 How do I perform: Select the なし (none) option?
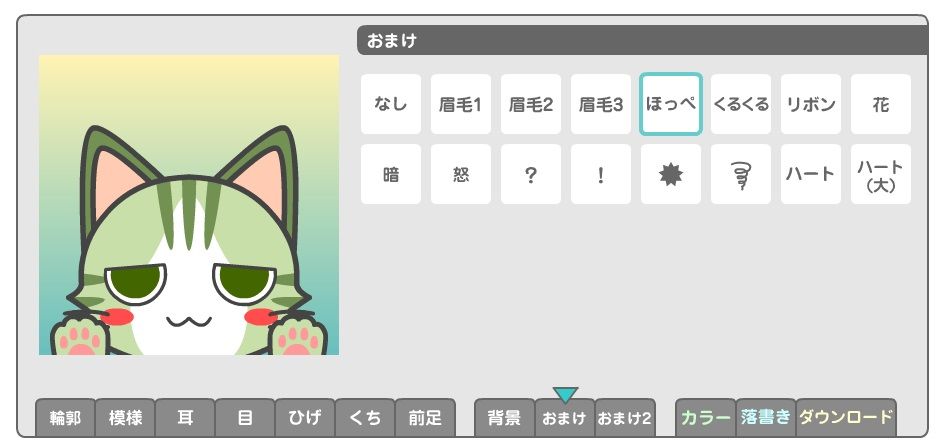pos(390,104)
